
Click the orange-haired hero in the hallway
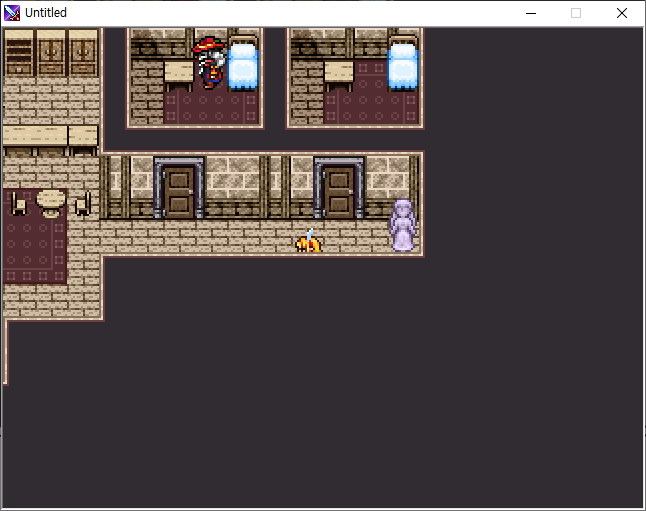[309, 241]
